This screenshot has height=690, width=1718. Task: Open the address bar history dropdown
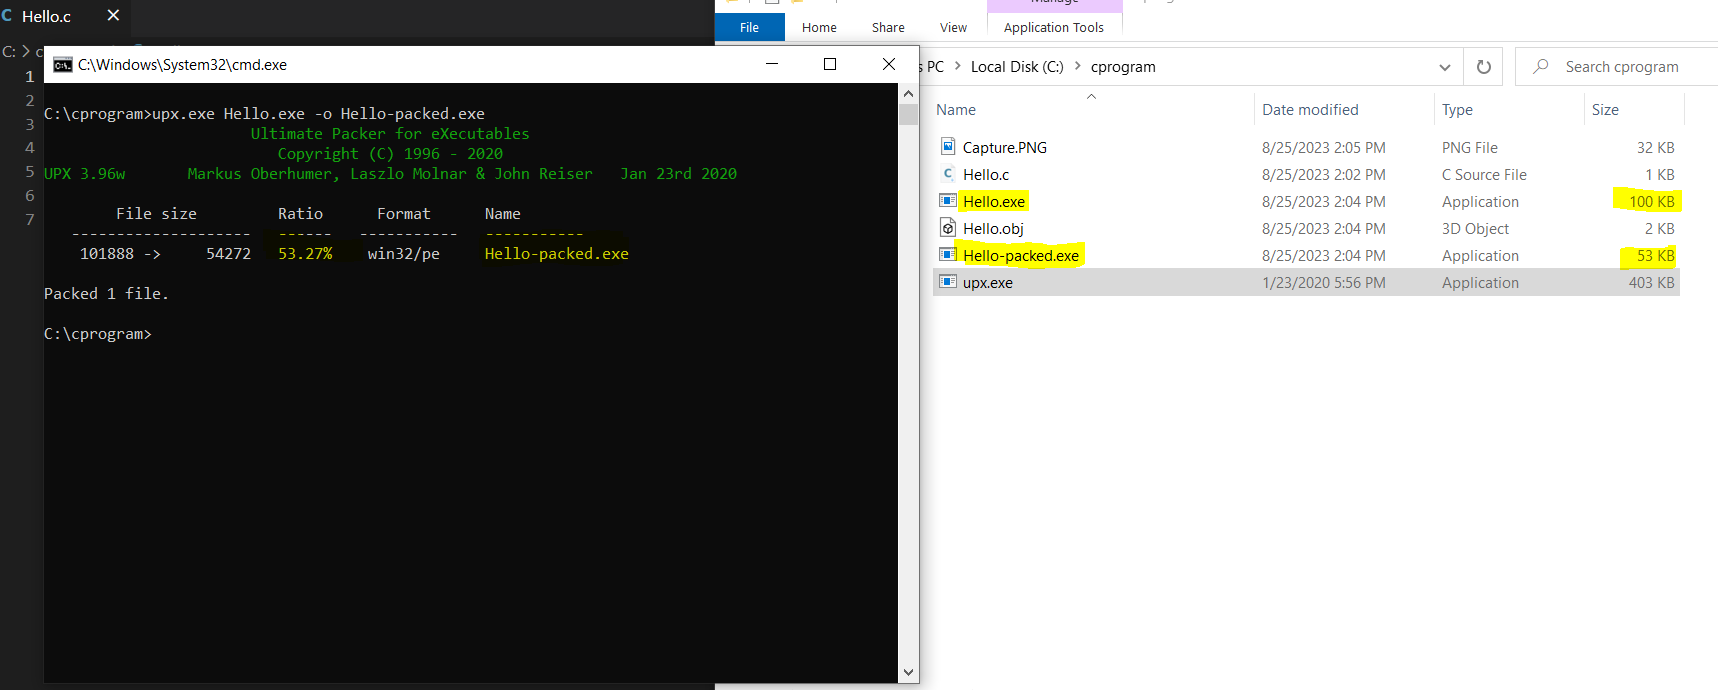[x=1444, y=67]
